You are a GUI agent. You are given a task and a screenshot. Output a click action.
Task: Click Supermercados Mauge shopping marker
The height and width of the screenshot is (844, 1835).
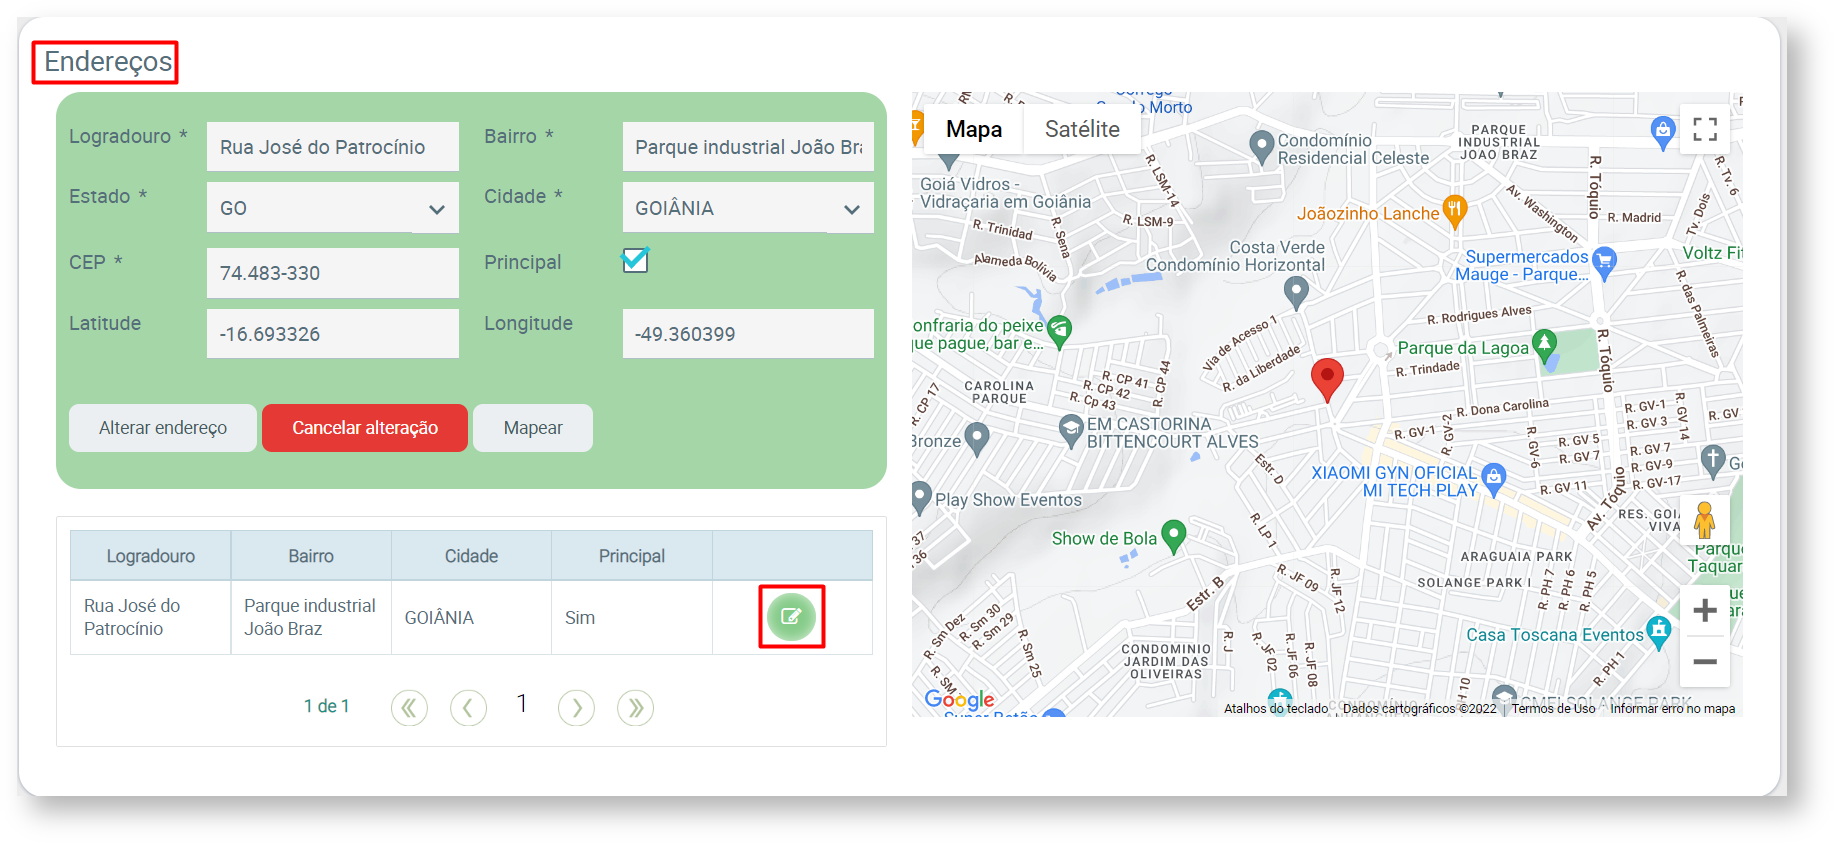[1604, 262]
